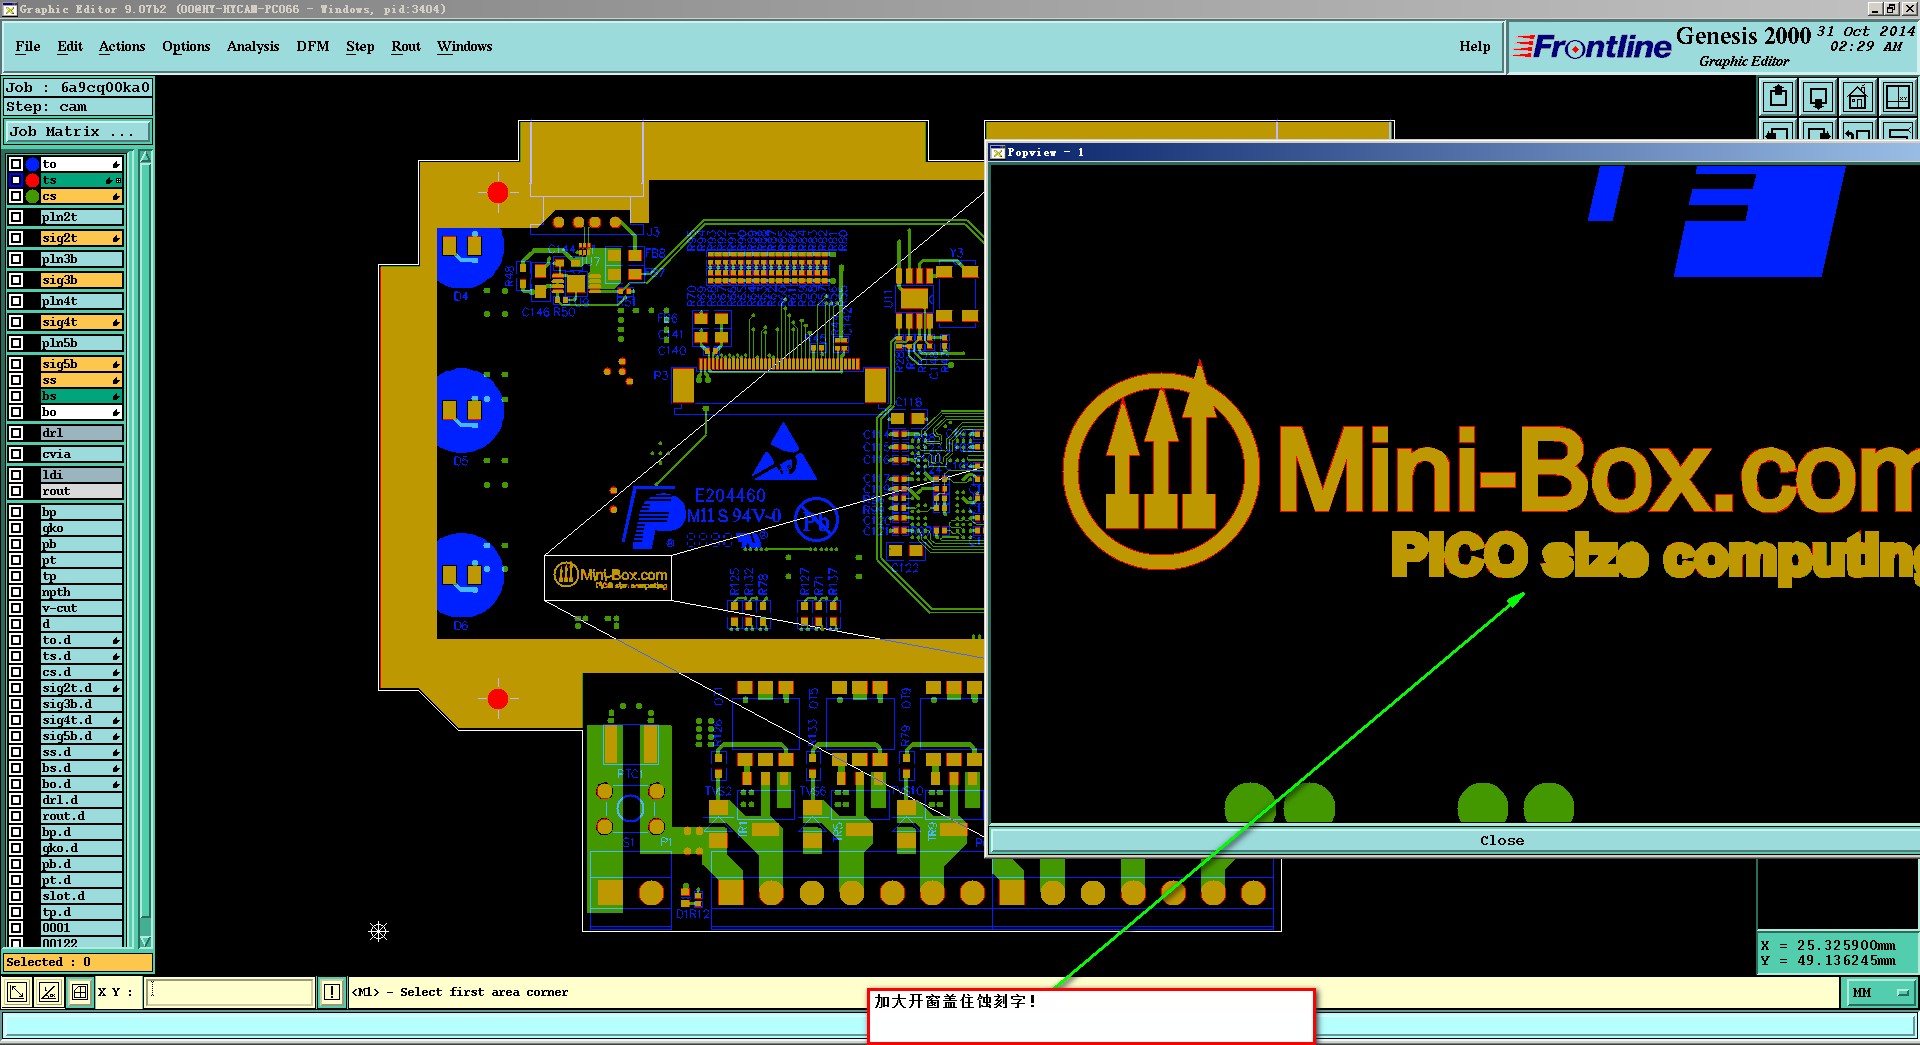Toggle display checkbox for layer 'ts'

point(16,180)
